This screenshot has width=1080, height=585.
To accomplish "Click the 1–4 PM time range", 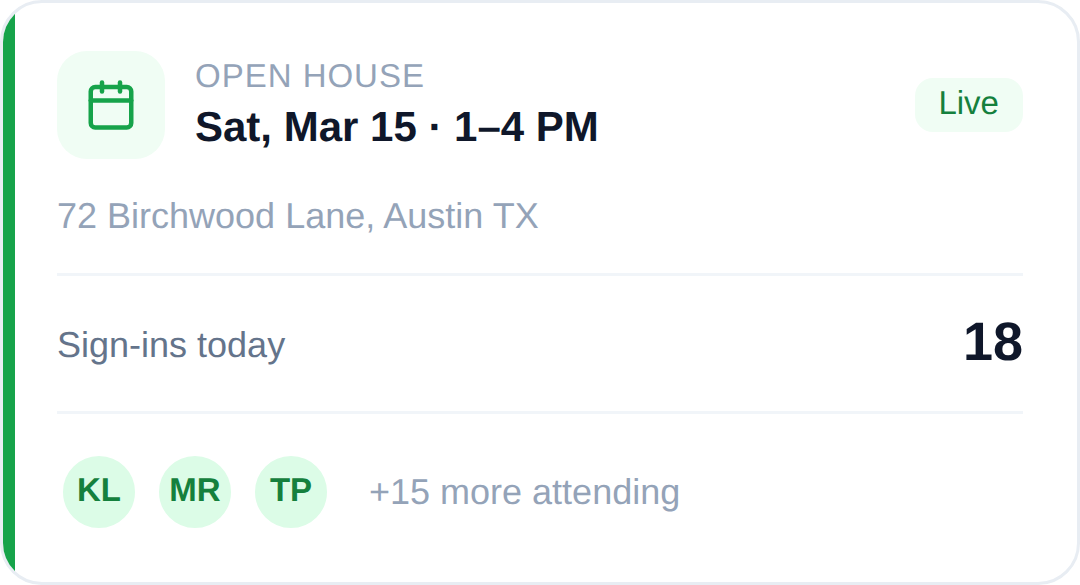I will coord(526,127).
